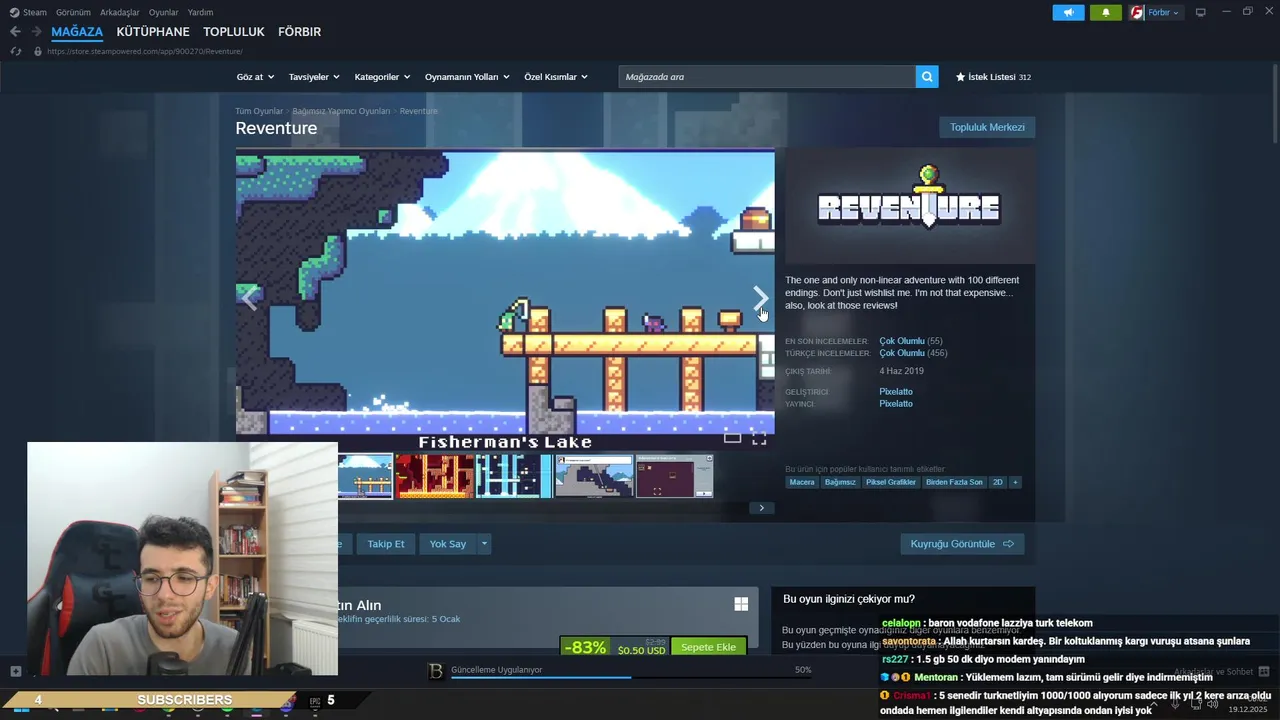
Task: Select the red castle screenshot thumbnail
Action: 434,476
